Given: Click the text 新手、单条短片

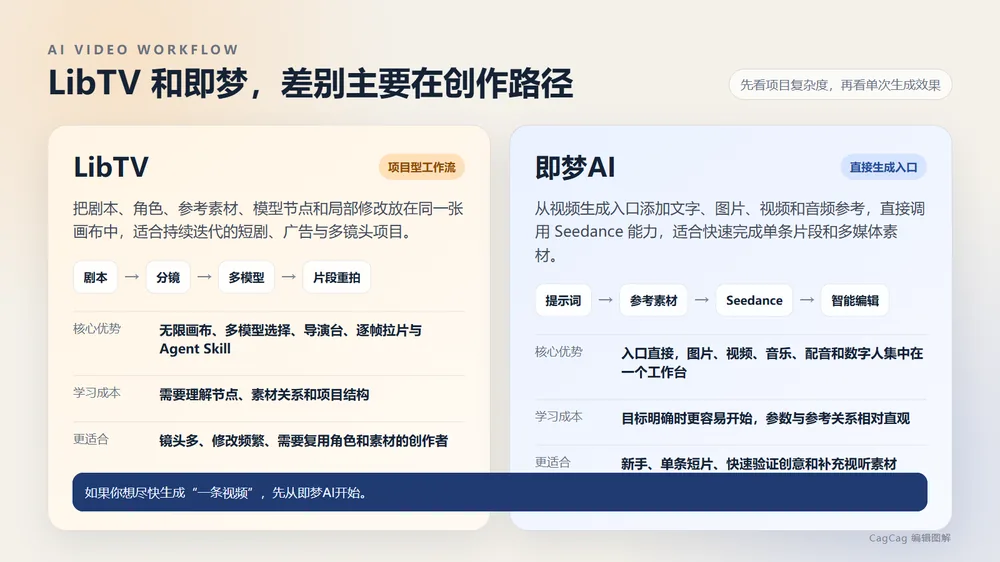Looking at the screenshot, I should (x=759, y=464).
